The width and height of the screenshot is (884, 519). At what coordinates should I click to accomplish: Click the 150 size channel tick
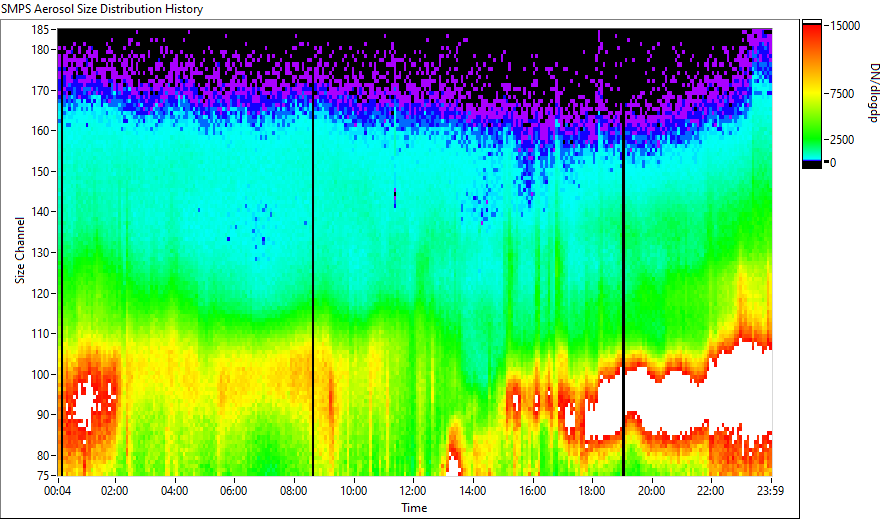39,171
